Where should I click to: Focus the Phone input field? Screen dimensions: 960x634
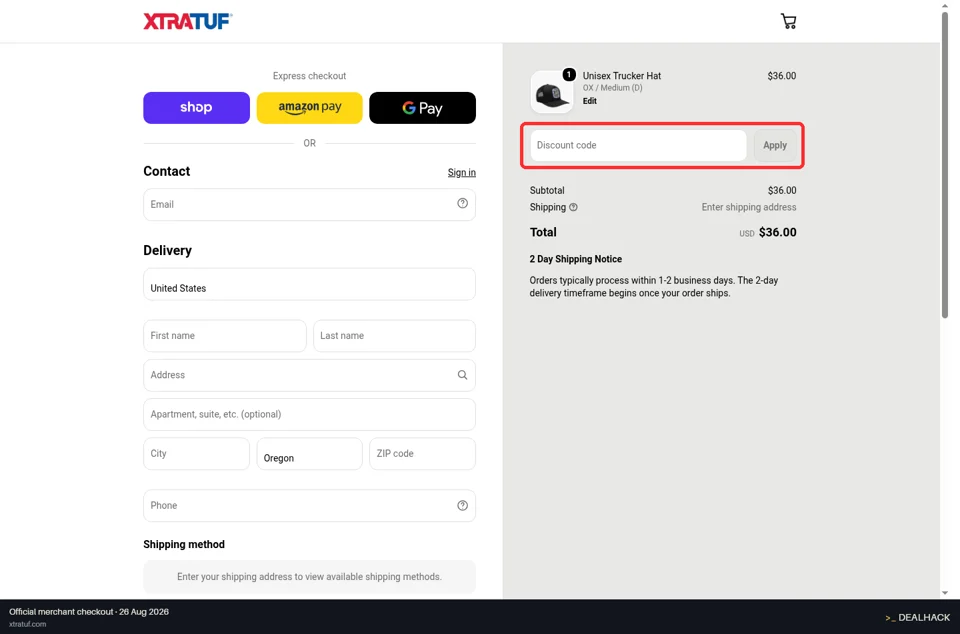point(309,505)
